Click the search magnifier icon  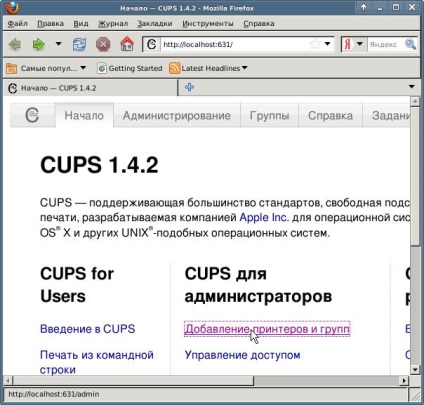click(x=410, y=44)
